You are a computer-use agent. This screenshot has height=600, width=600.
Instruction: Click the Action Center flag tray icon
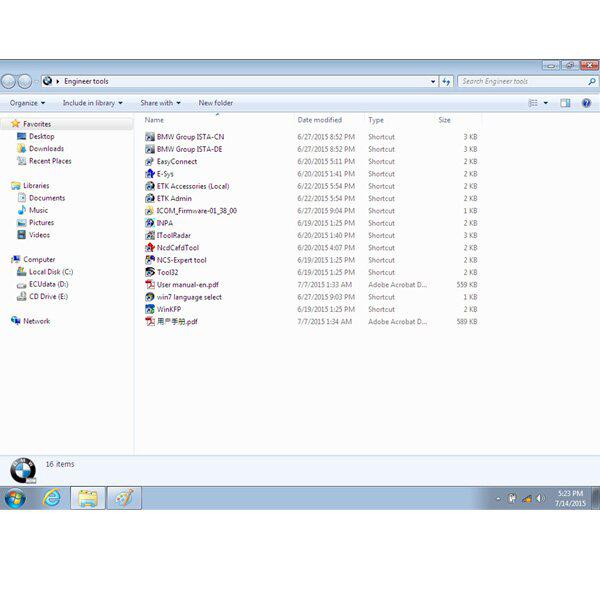[x=512, y=498]
